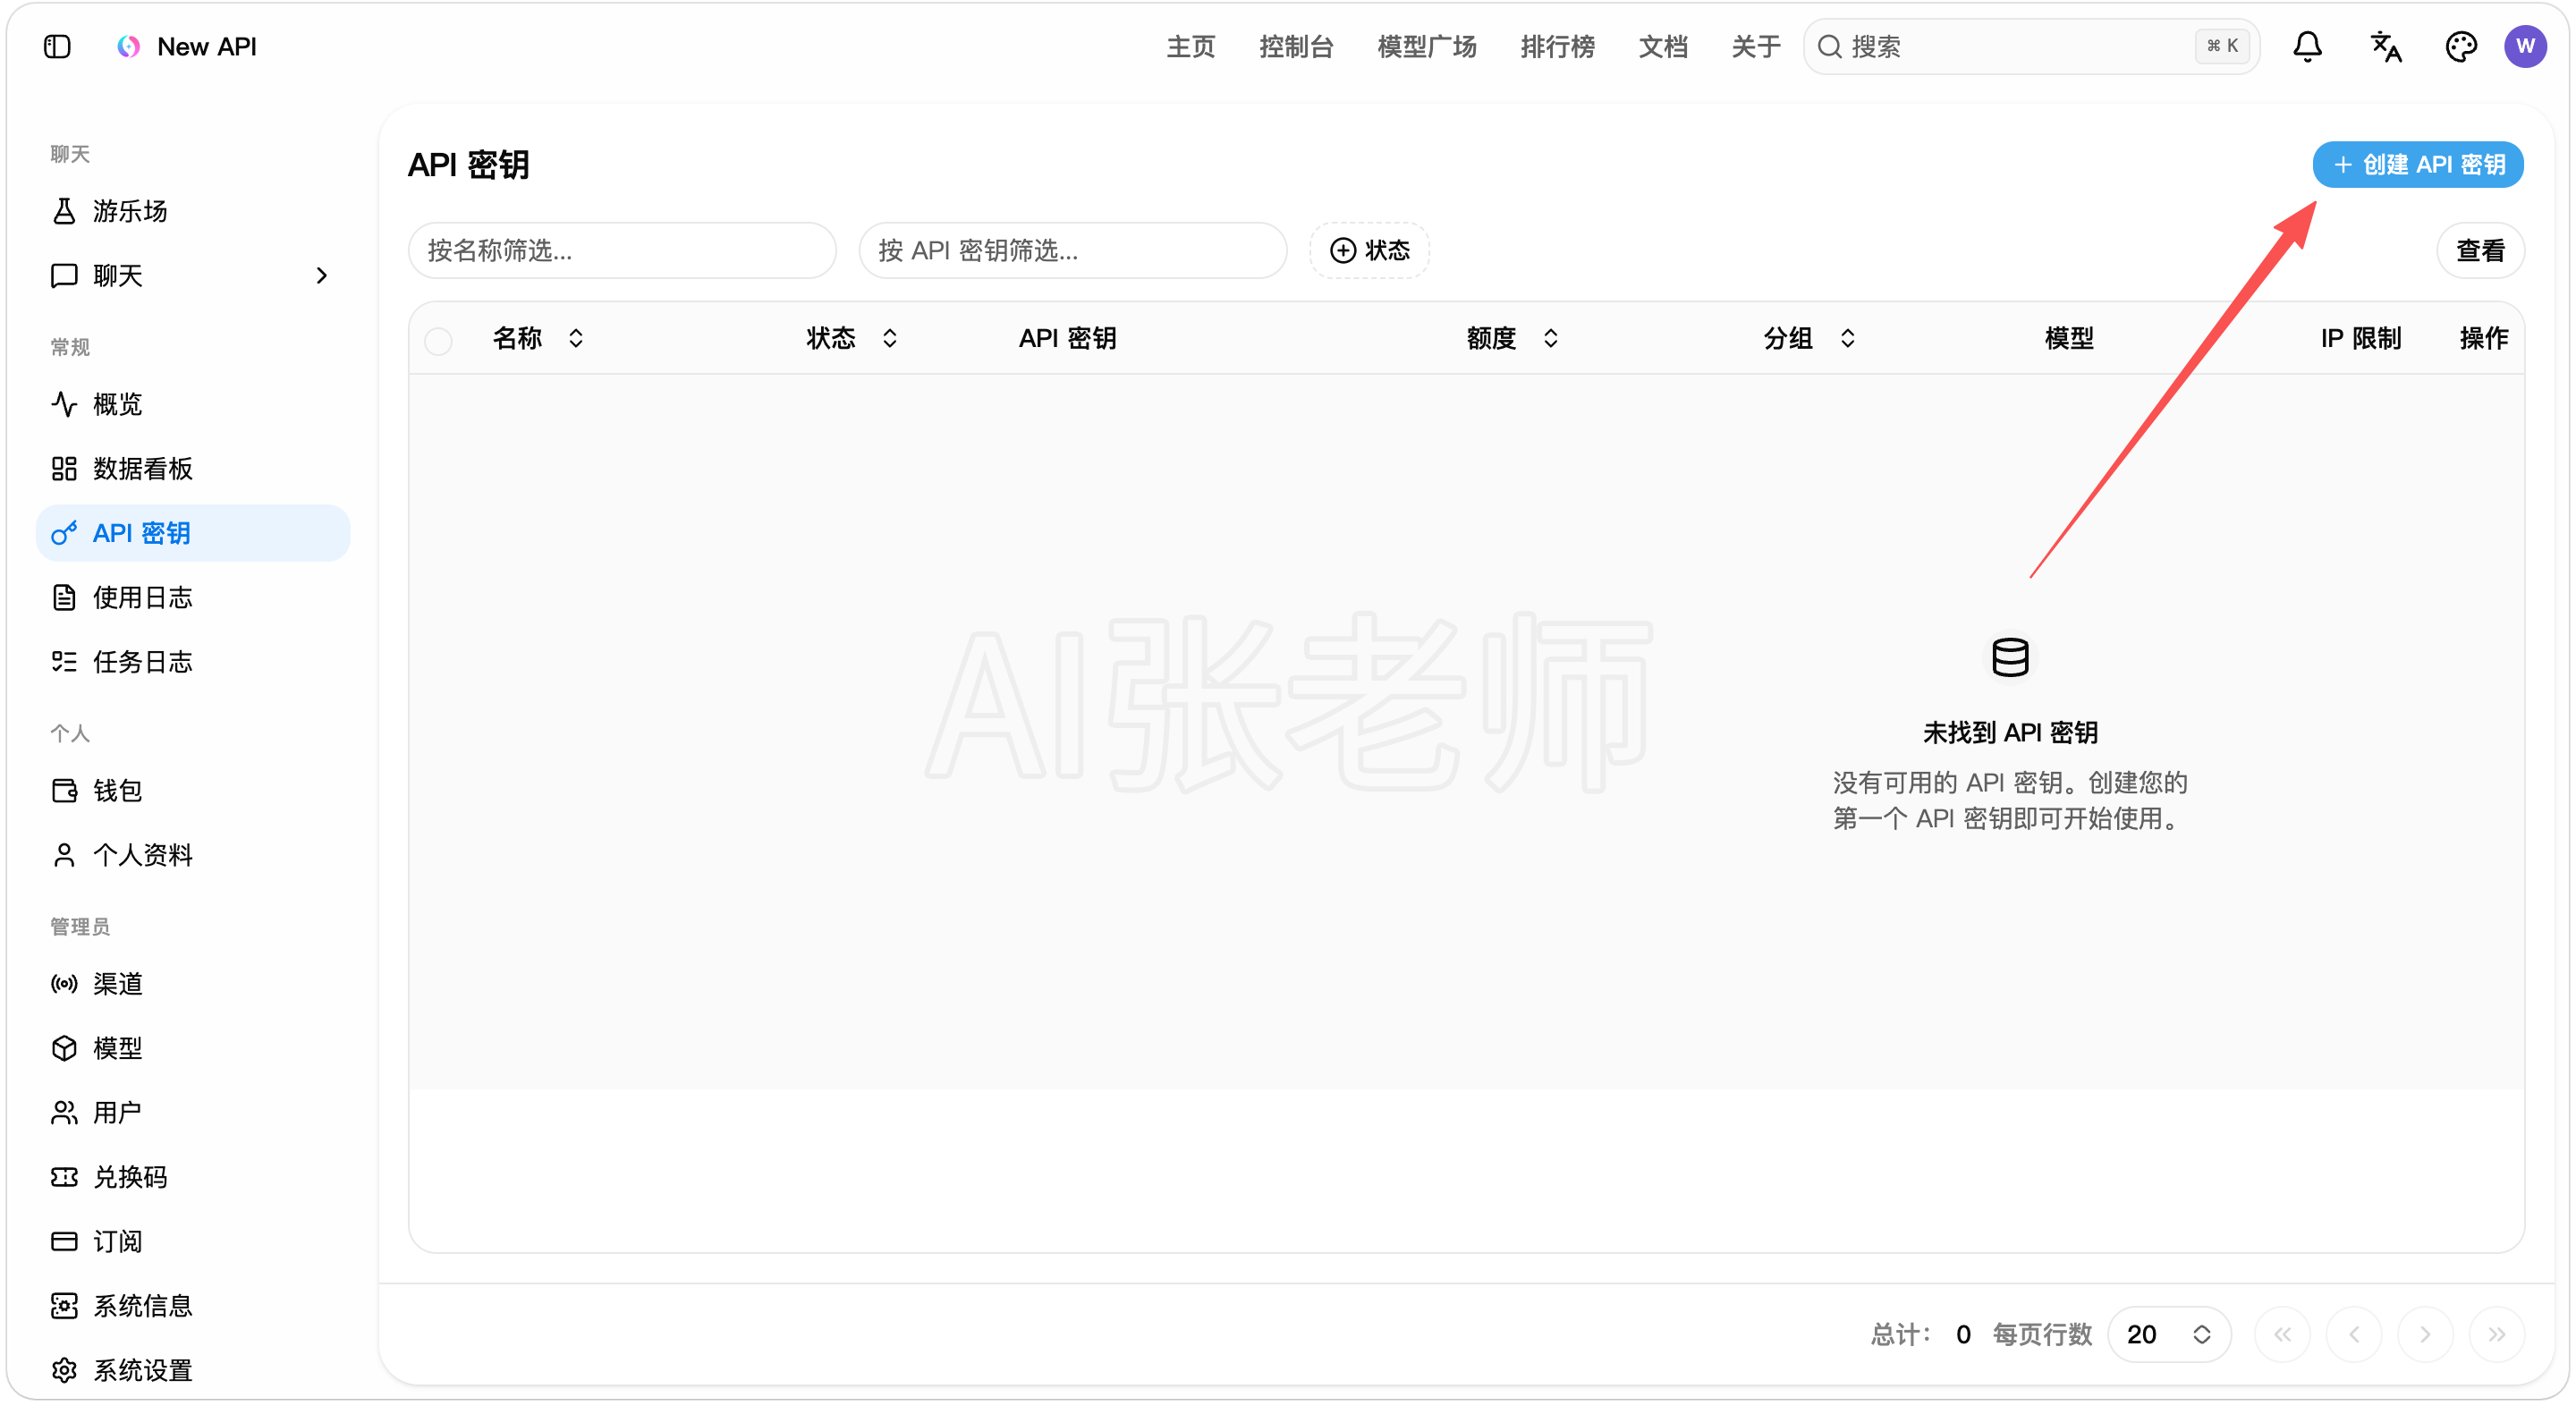
Task: Click the magnifier icon in the search box
Action: click(x=1829, y=46)
